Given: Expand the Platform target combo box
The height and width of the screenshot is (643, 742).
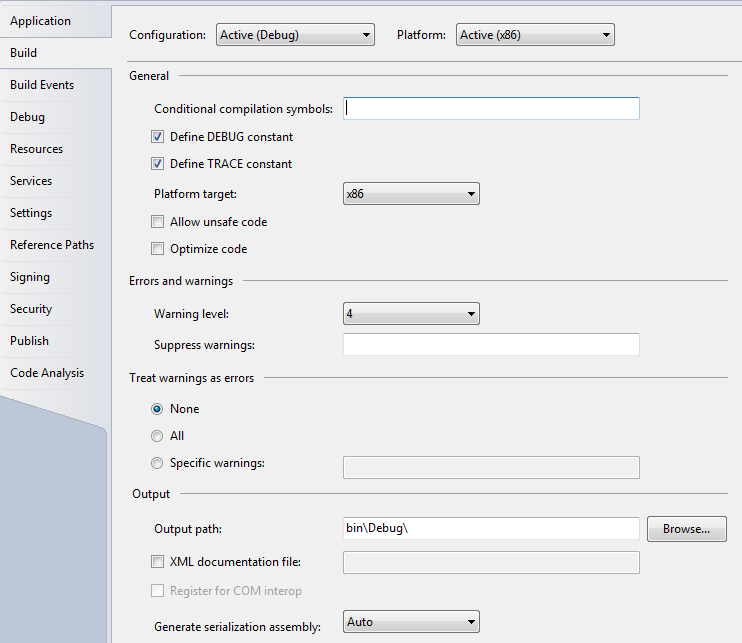Looking at the screenshot, I should (411, 194).
